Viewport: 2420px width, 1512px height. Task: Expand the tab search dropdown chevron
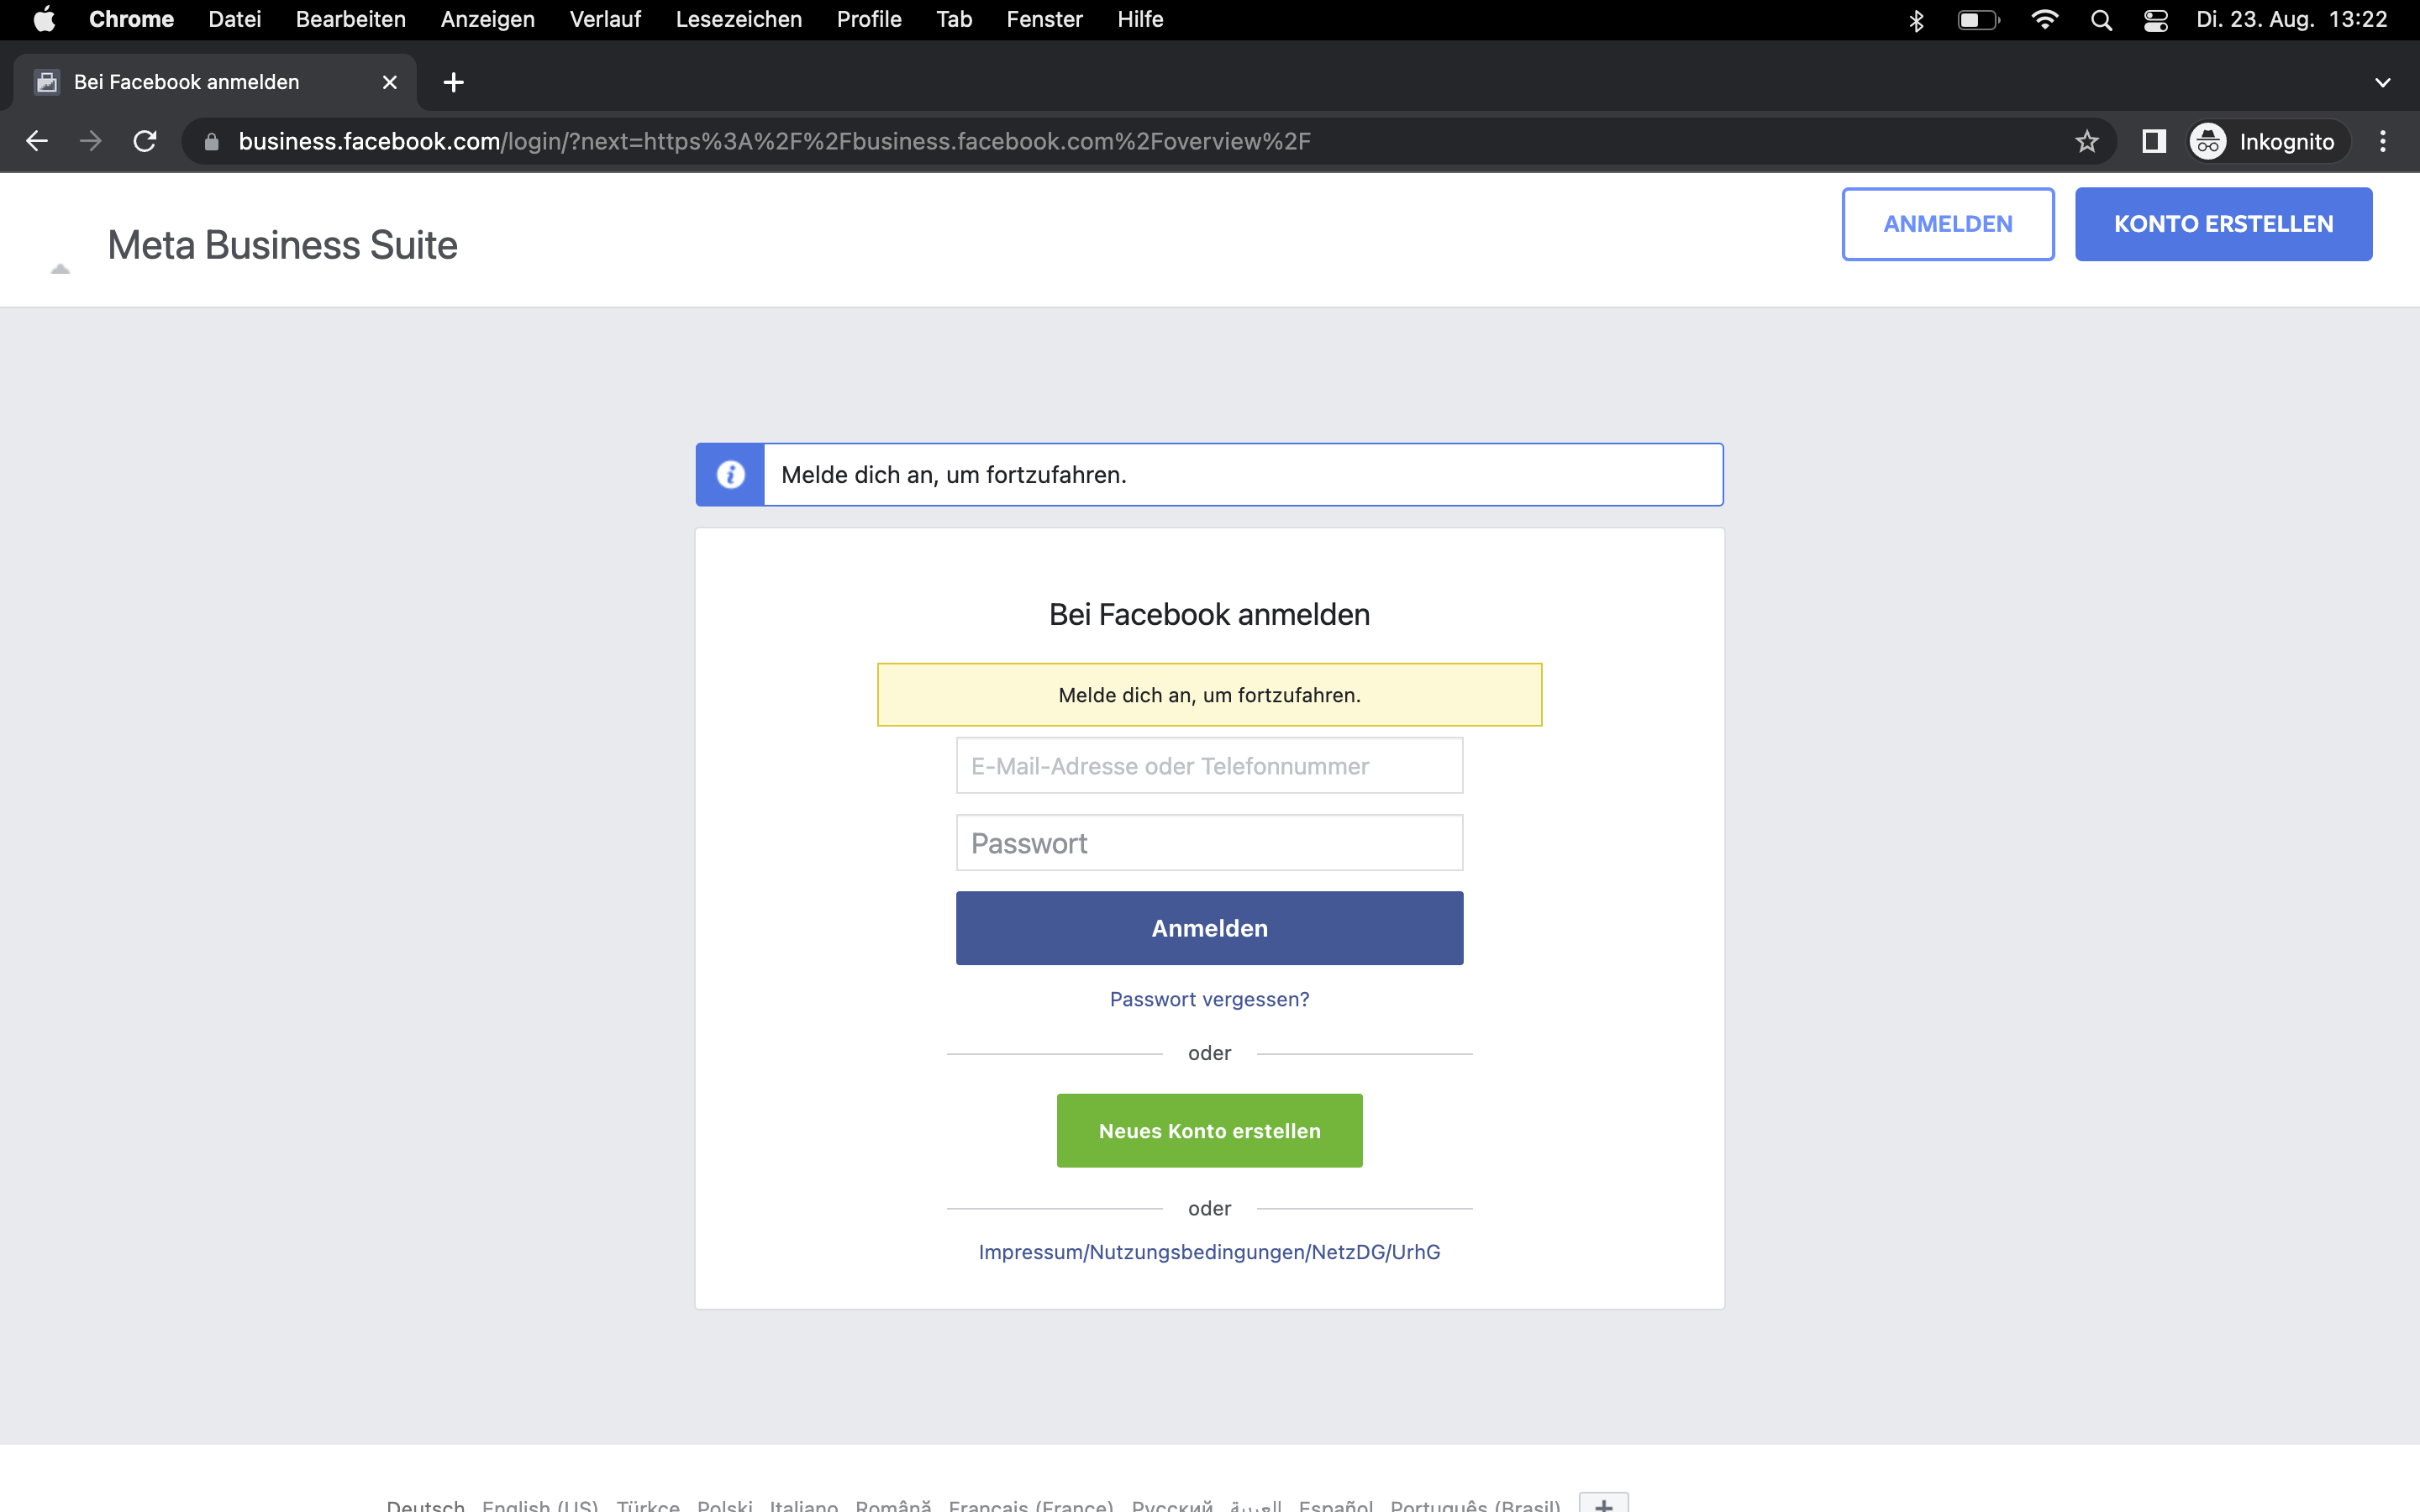click(x=2383, y=82)
